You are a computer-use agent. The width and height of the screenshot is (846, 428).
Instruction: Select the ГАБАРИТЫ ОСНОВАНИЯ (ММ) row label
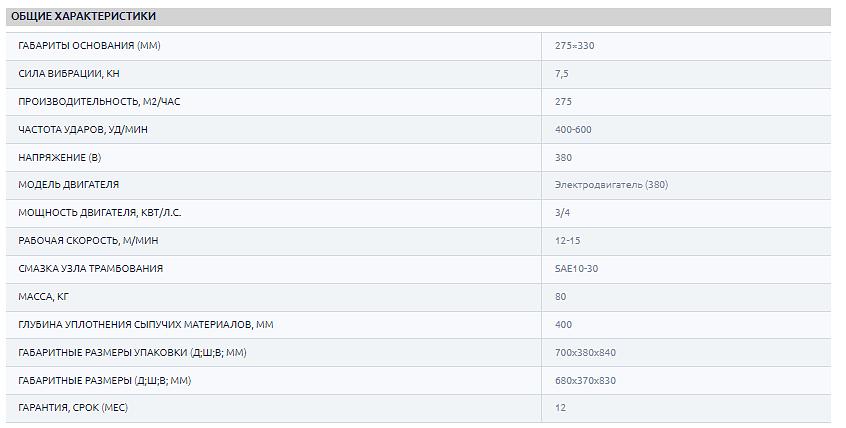[x=90, y=46]
